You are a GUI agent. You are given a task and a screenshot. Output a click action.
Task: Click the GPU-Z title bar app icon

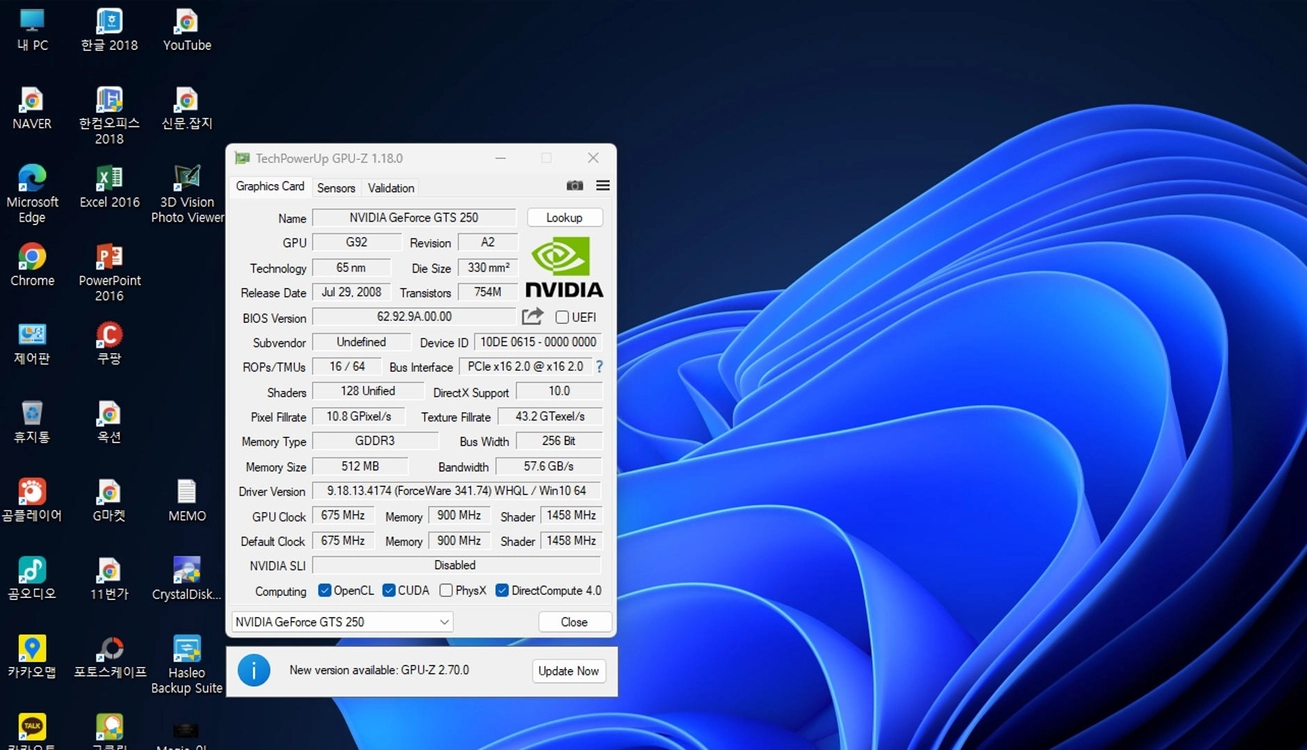click(242, 158)
